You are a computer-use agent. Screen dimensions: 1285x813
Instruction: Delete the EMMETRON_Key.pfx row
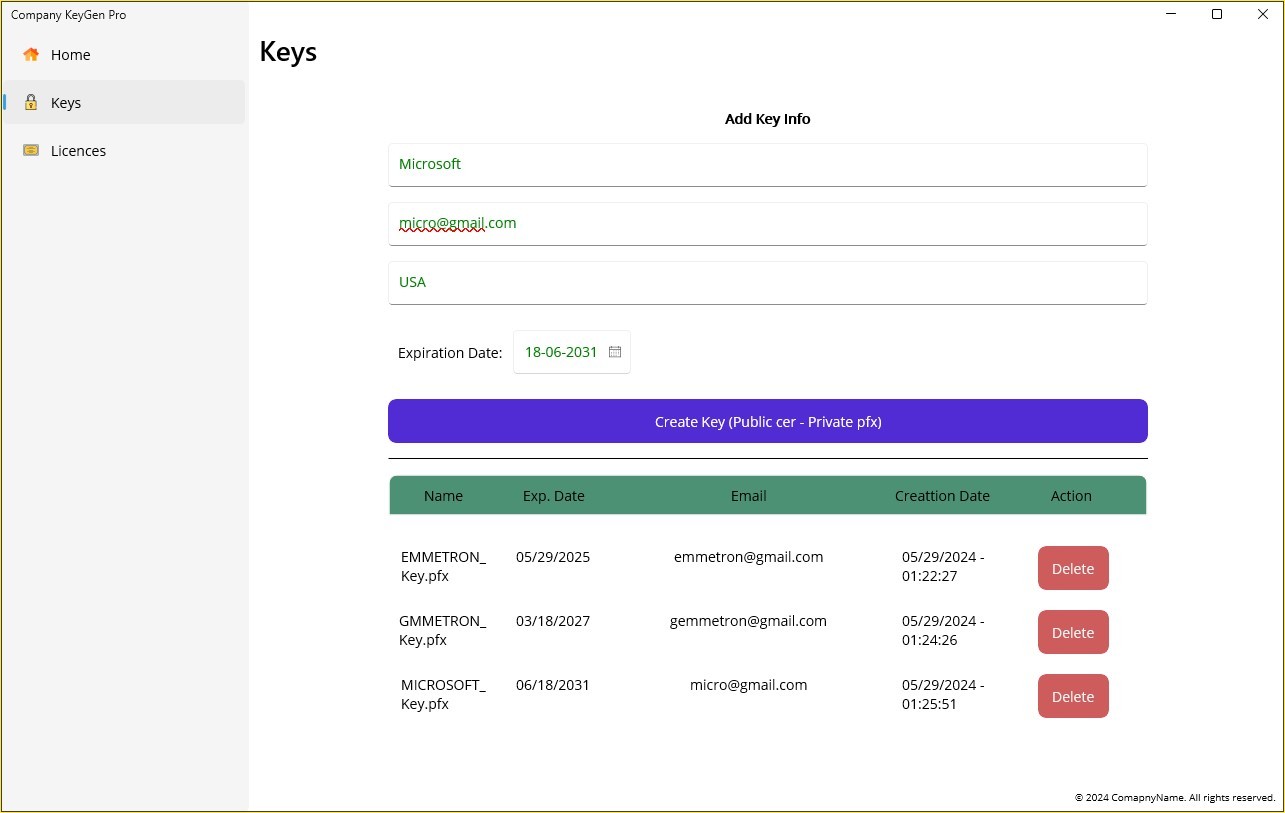pyautogui.click(x=1073, y=568)
